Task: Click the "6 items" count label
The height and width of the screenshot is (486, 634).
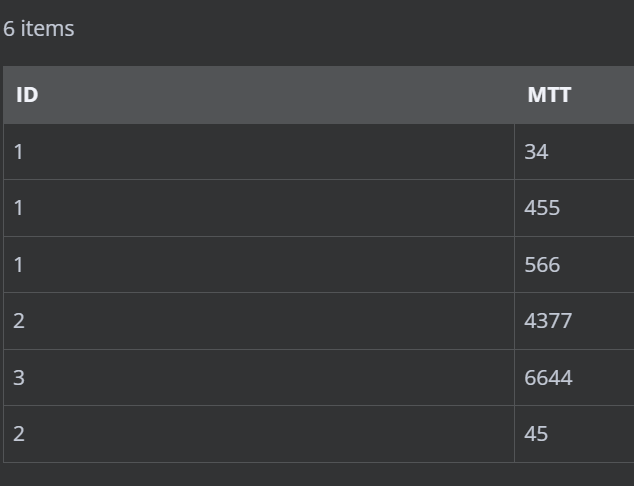Action: click(39, 29)
